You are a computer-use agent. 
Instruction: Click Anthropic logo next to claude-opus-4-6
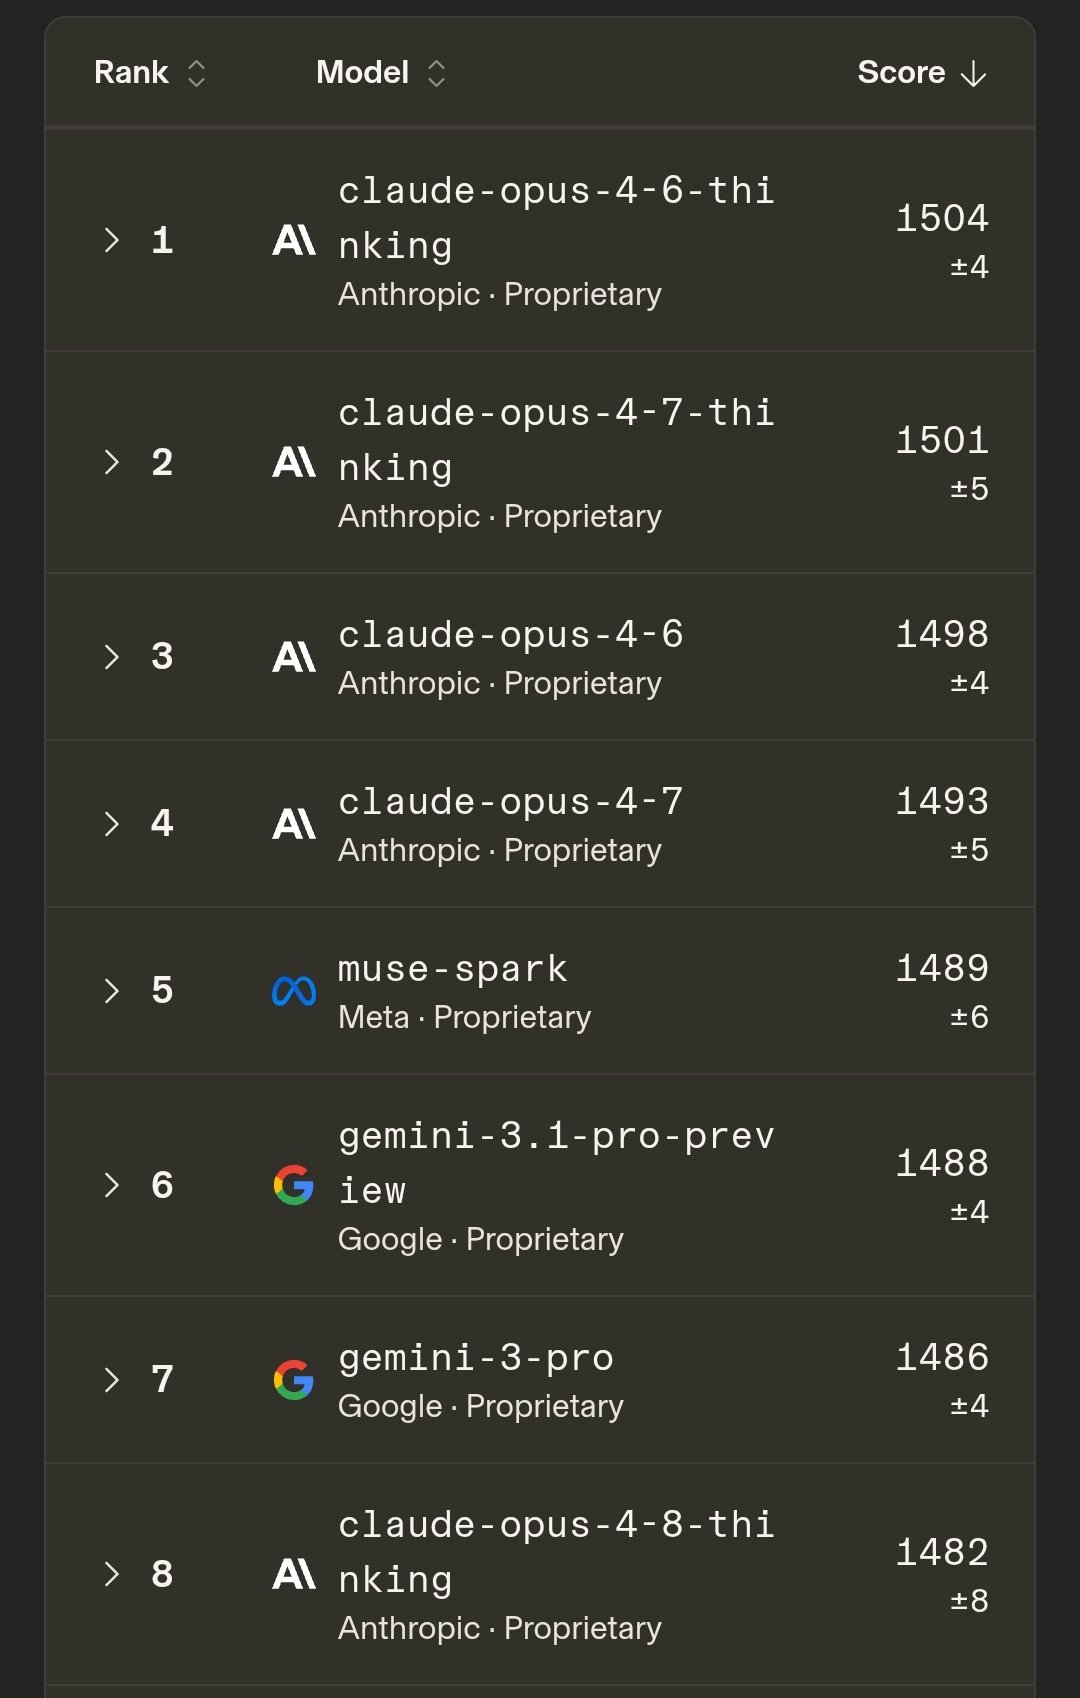294,657
